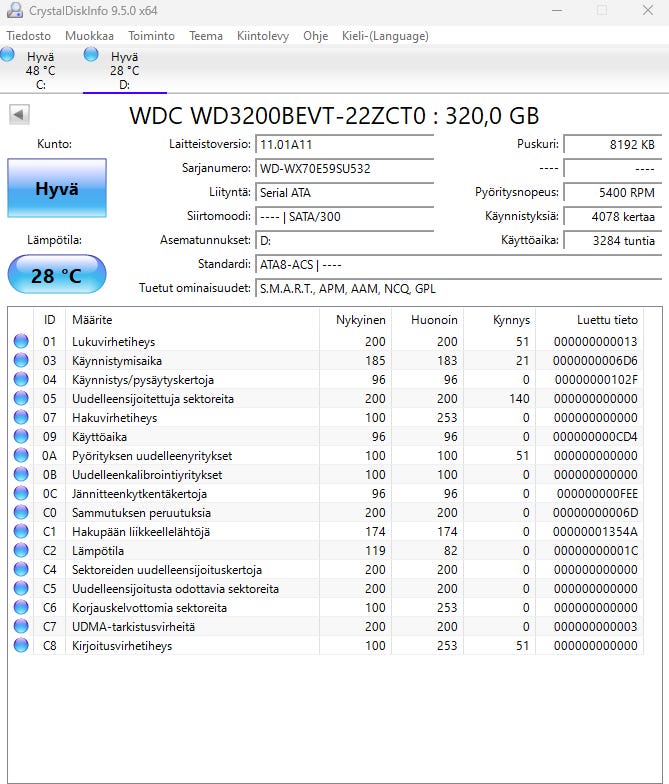This screenshot has height=784, width=669.
Task: Click status icon for Pyörityksen uudelleenyritykset row
Action: [x=21, y=455]
